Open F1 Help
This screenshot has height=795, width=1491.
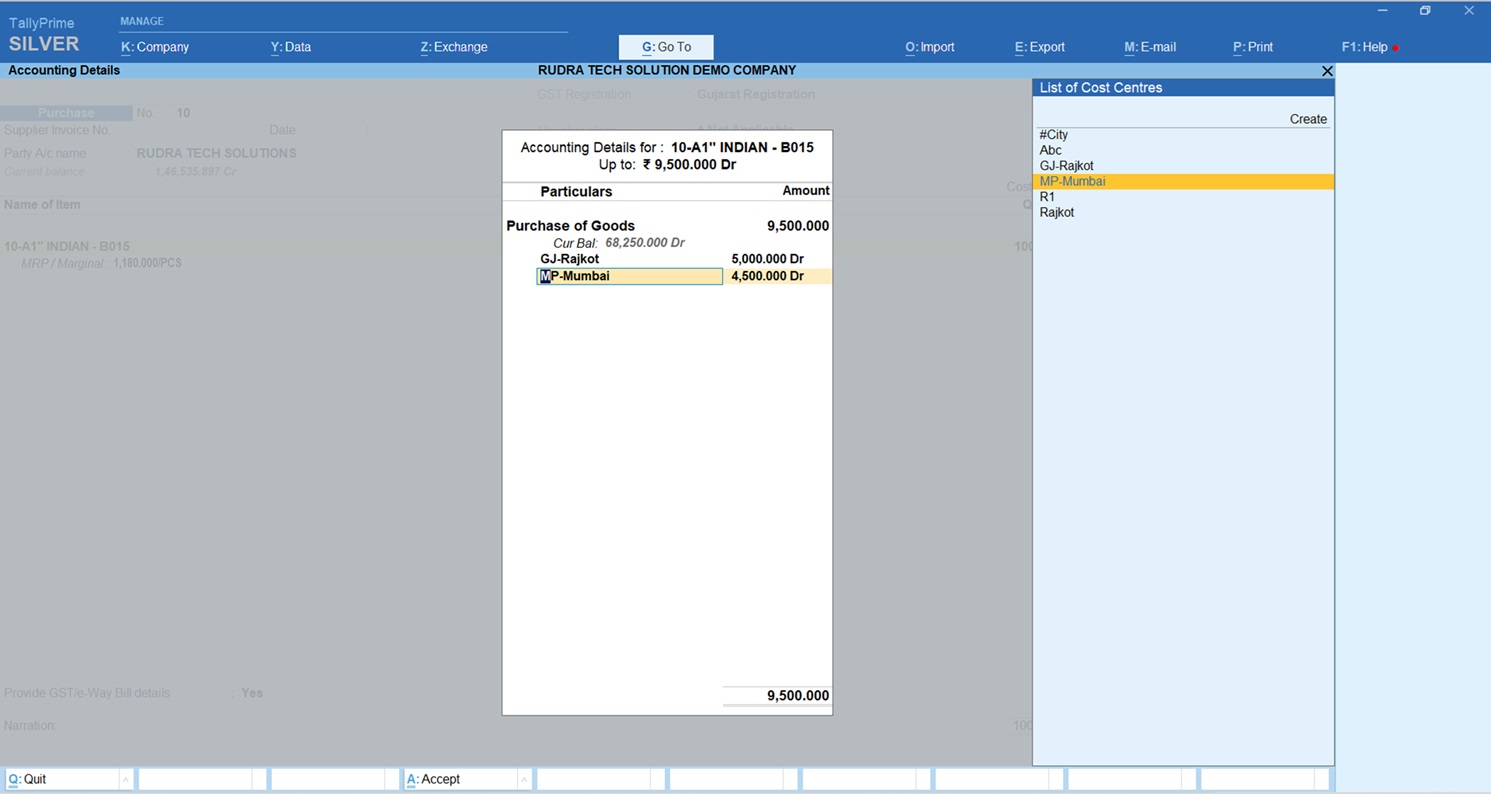(x=1365, y=47)
